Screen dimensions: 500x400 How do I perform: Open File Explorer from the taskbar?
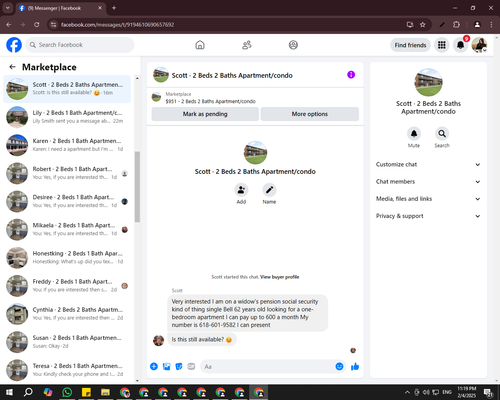click(x=105, y=392)
